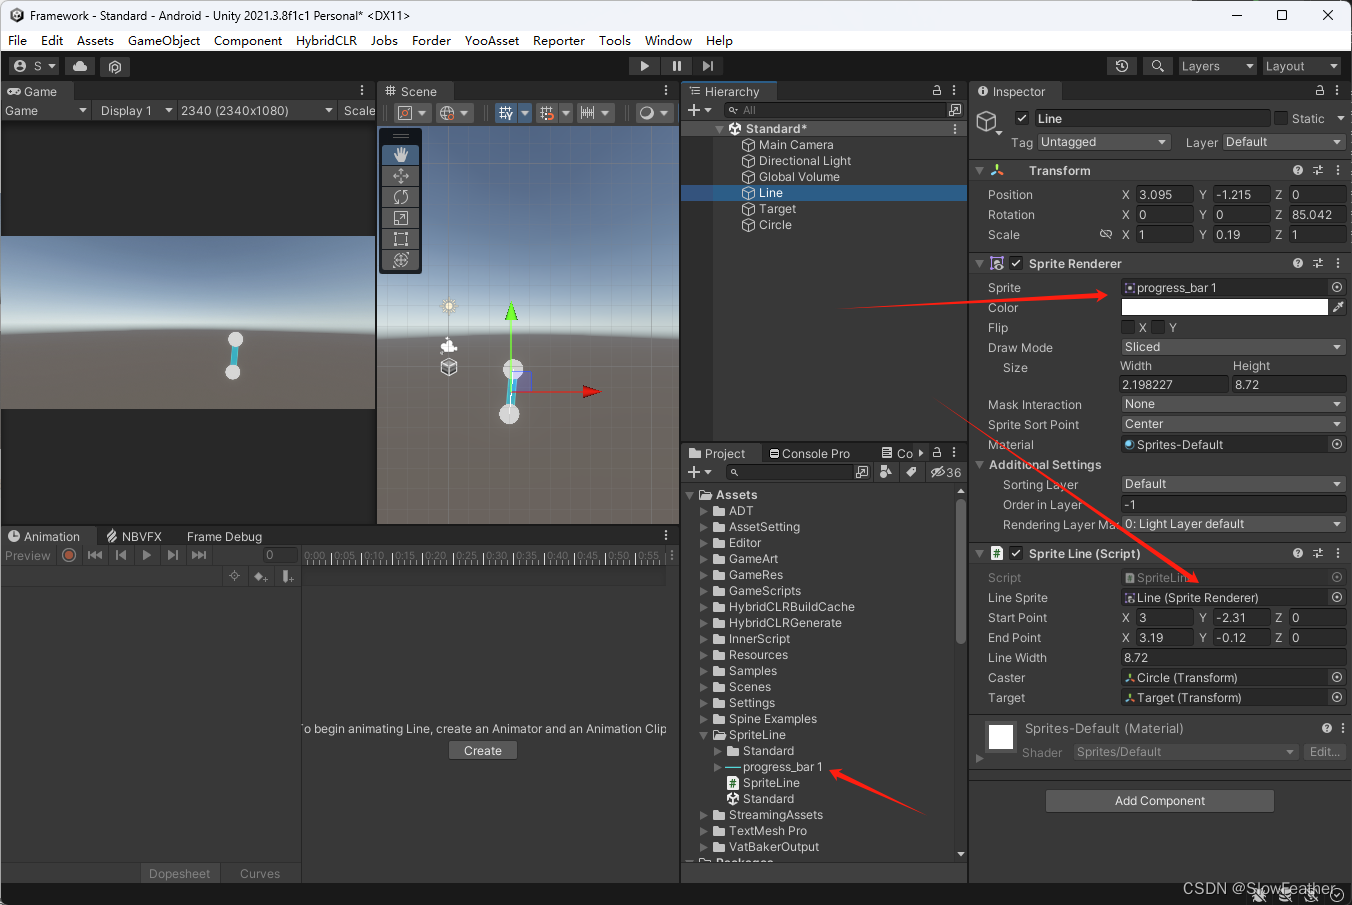Open Sprite Line script context menu
This screenshot has width=1352, height=905.
(x=1338, y=553)
